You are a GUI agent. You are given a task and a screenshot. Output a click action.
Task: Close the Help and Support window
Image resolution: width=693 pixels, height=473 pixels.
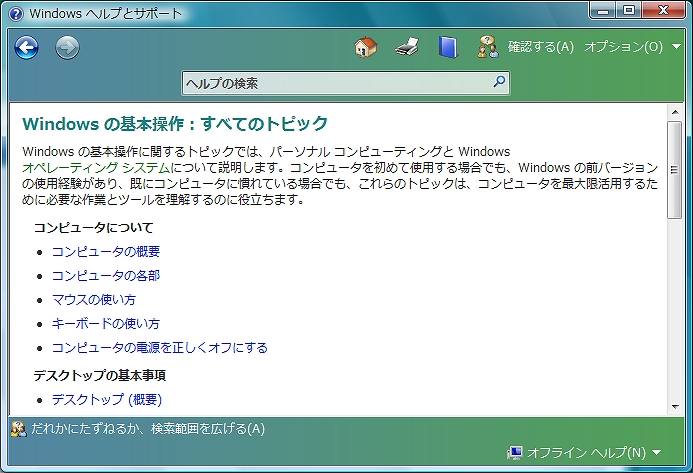pyautogui.click(x=663, y=10)
